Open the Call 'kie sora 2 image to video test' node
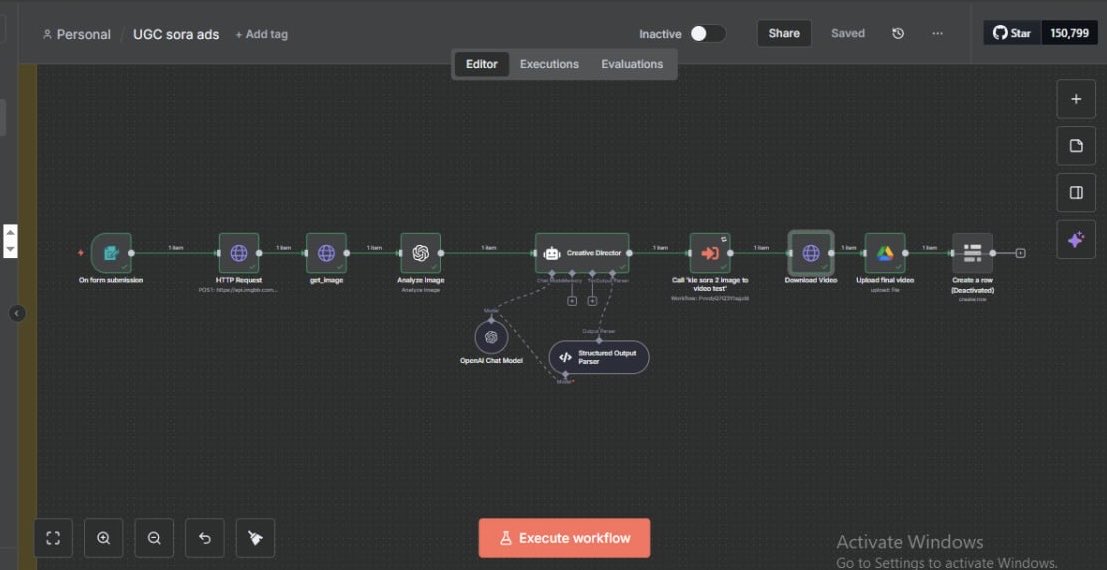The image size is (1107, 570). pos(710,253)
